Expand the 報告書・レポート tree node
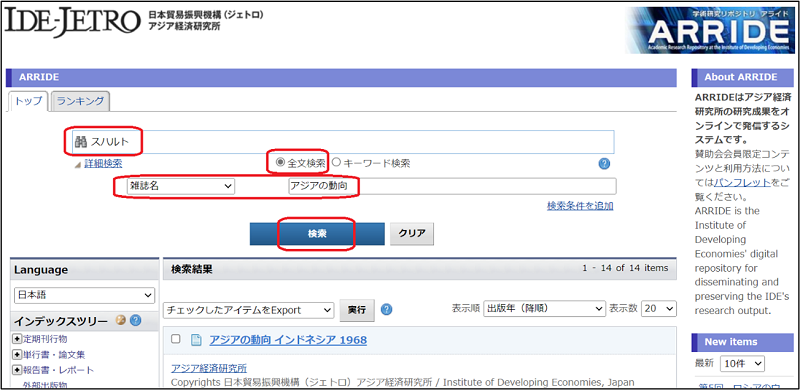800x390 pixels. (x=17, y=370)
